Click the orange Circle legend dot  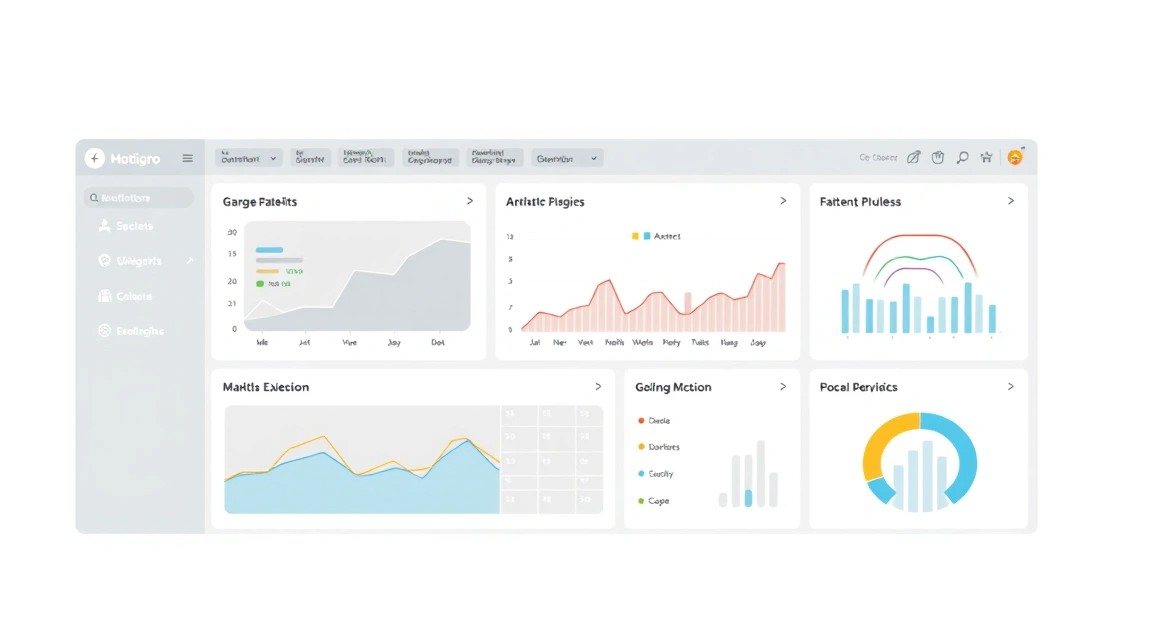pyautogui.click(x=641, y=420)
